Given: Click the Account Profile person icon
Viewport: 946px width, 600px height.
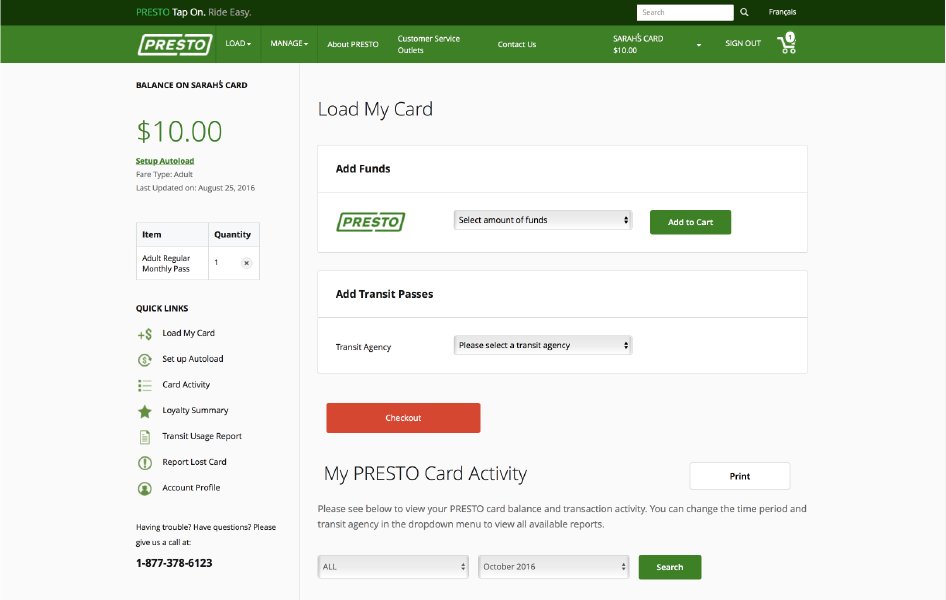Looking at the screenshot, I should (145, 488).
